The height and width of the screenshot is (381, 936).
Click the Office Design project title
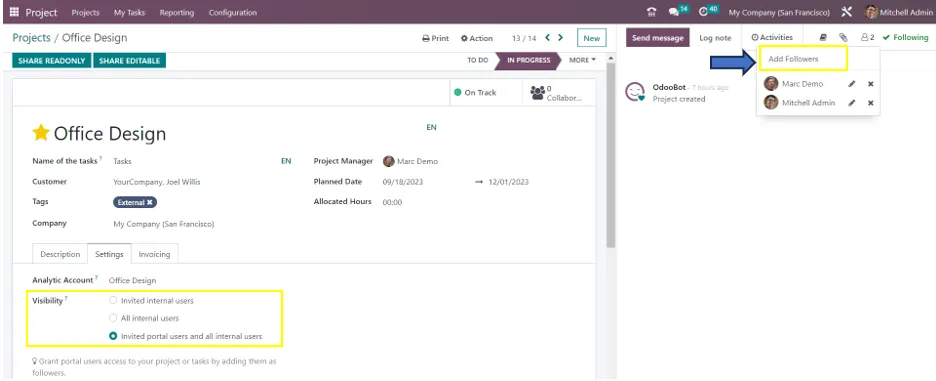click(x=110, y=133)
